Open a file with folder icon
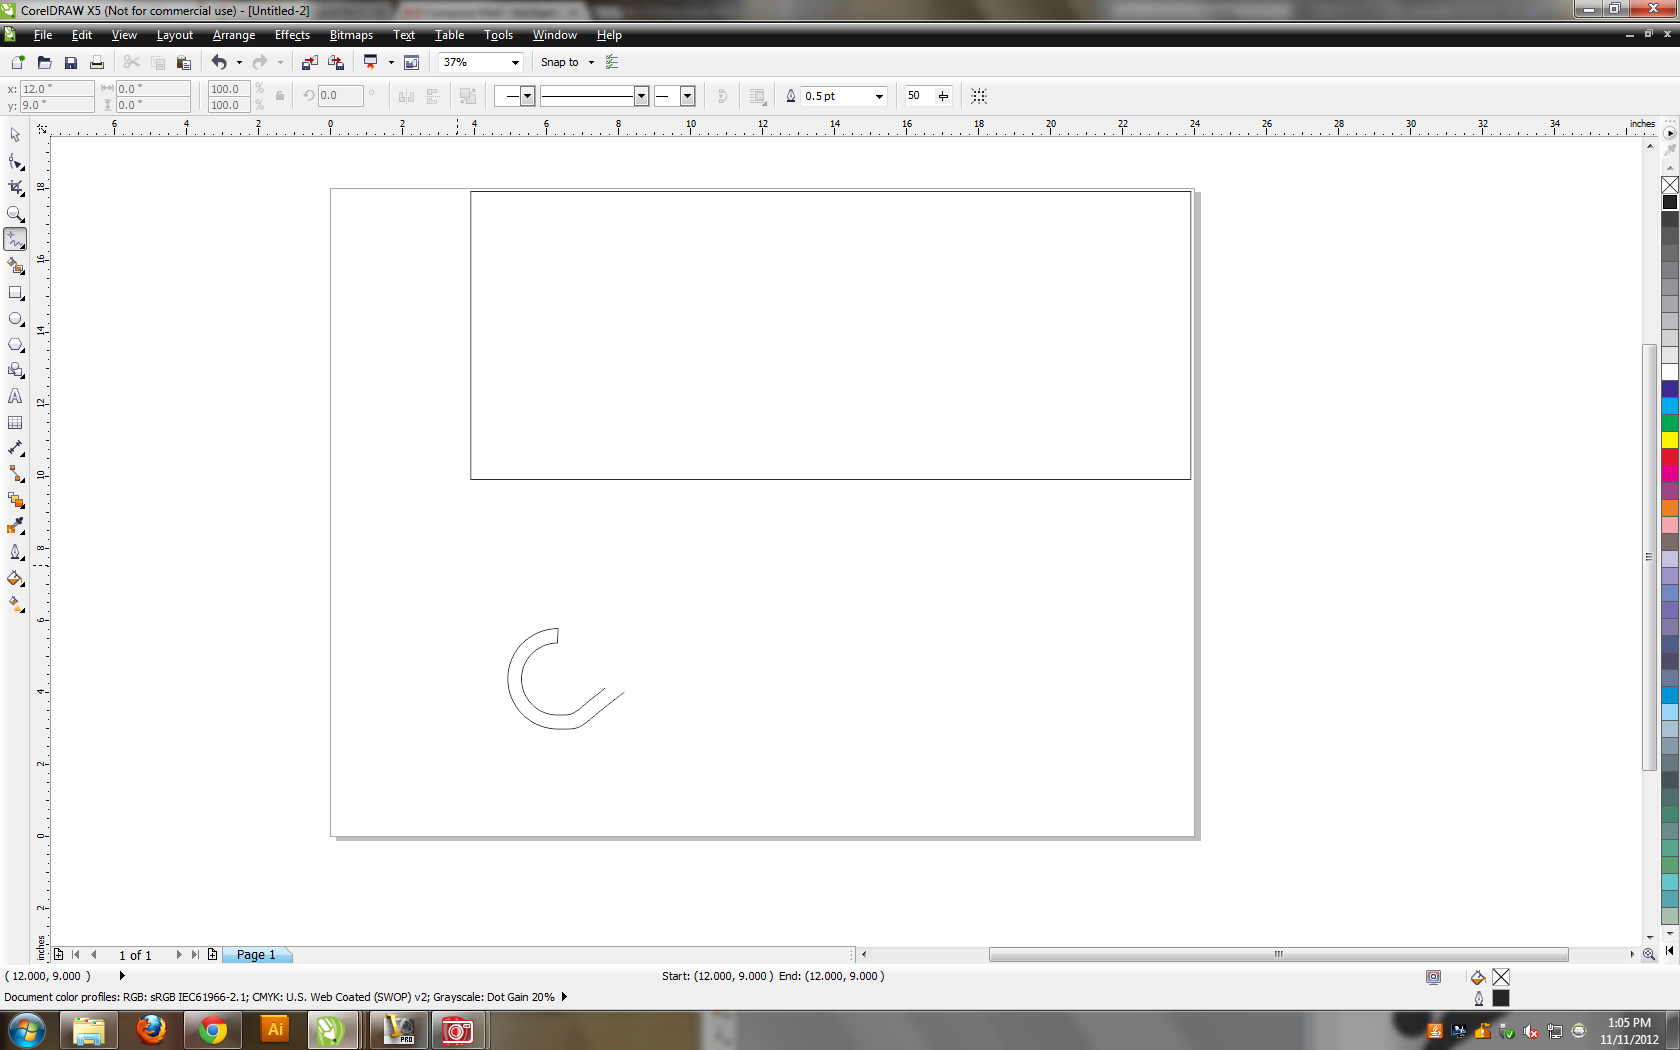 tap(44, 62)
